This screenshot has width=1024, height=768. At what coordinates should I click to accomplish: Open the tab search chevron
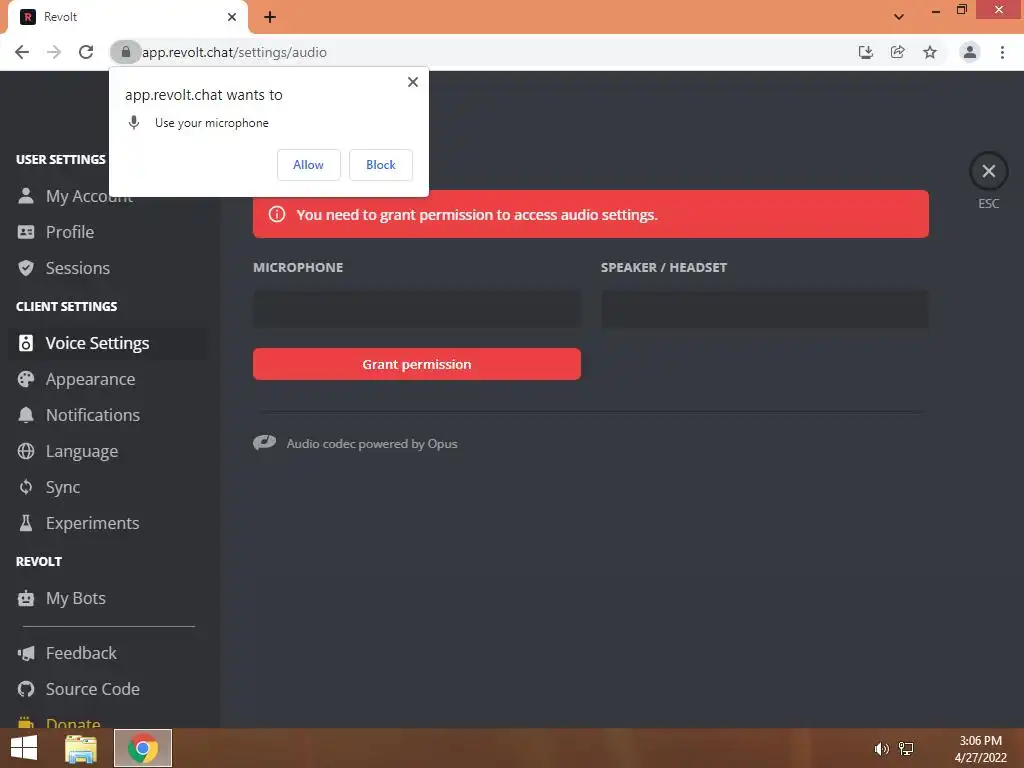click(x=899, y=17)
